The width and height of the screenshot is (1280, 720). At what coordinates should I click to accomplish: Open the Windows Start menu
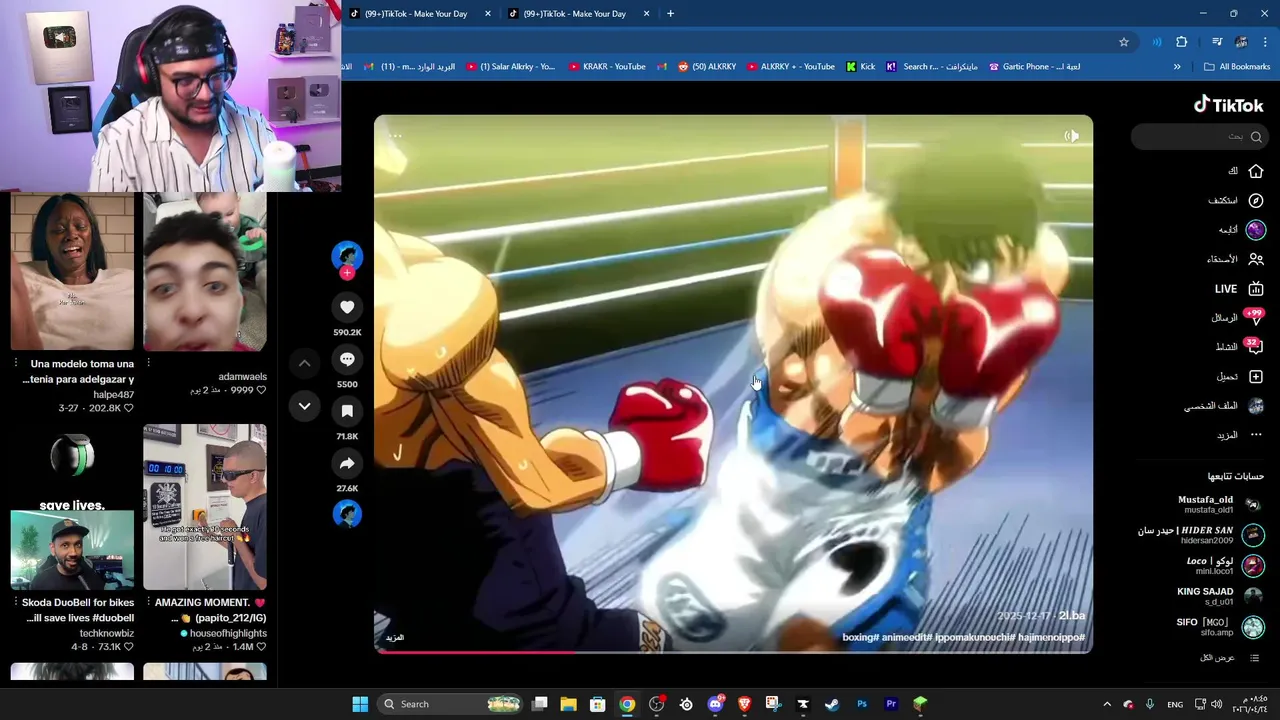click(x=360, y=704)
